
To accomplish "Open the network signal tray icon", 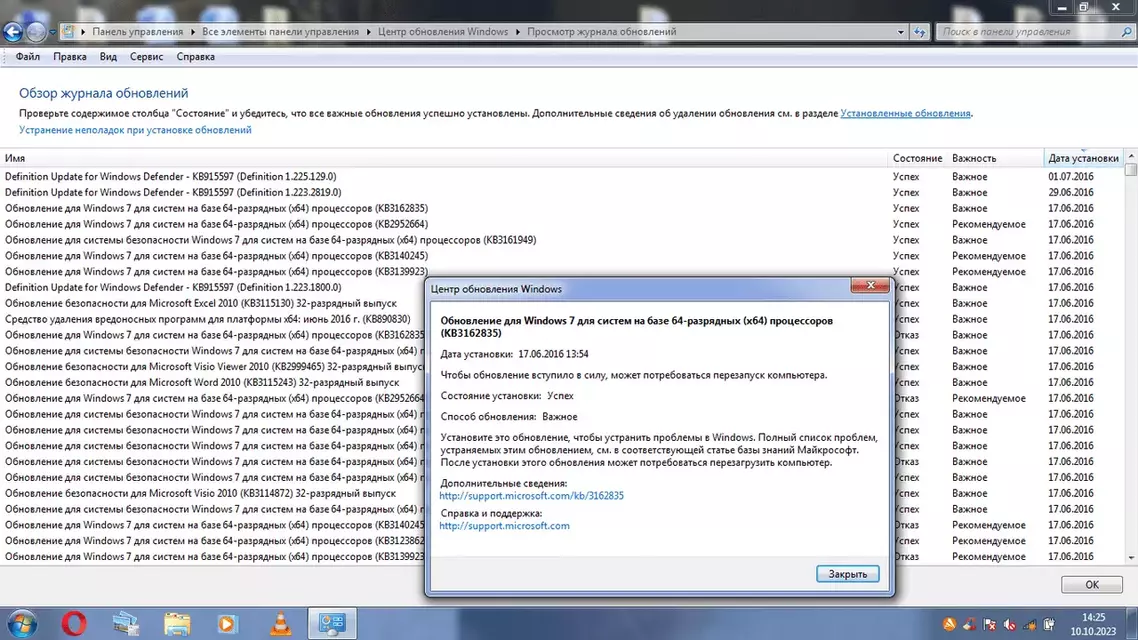I will point(1030,624).
